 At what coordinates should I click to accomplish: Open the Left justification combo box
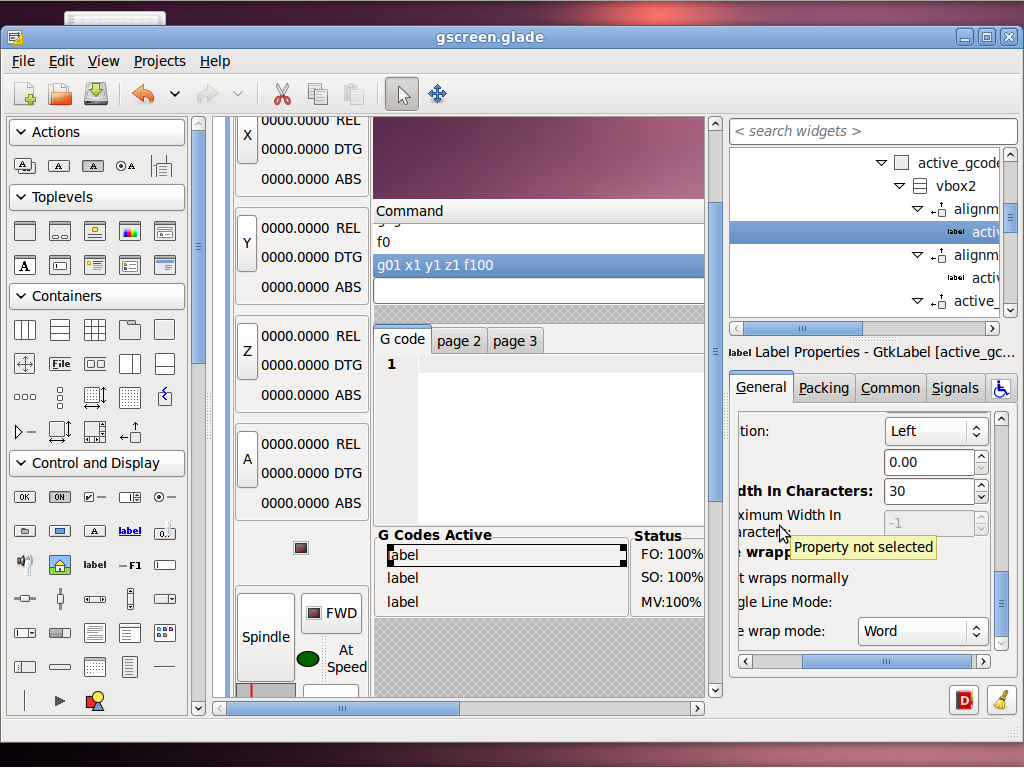[x=936, y=431]
